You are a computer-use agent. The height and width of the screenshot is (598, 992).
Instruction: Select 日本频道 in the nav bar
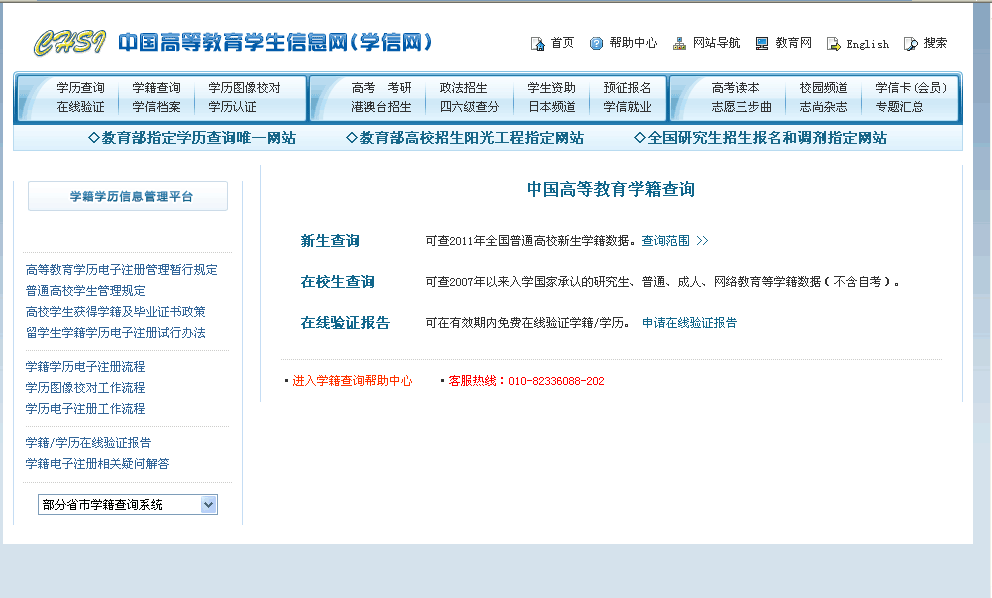[551, 106]
